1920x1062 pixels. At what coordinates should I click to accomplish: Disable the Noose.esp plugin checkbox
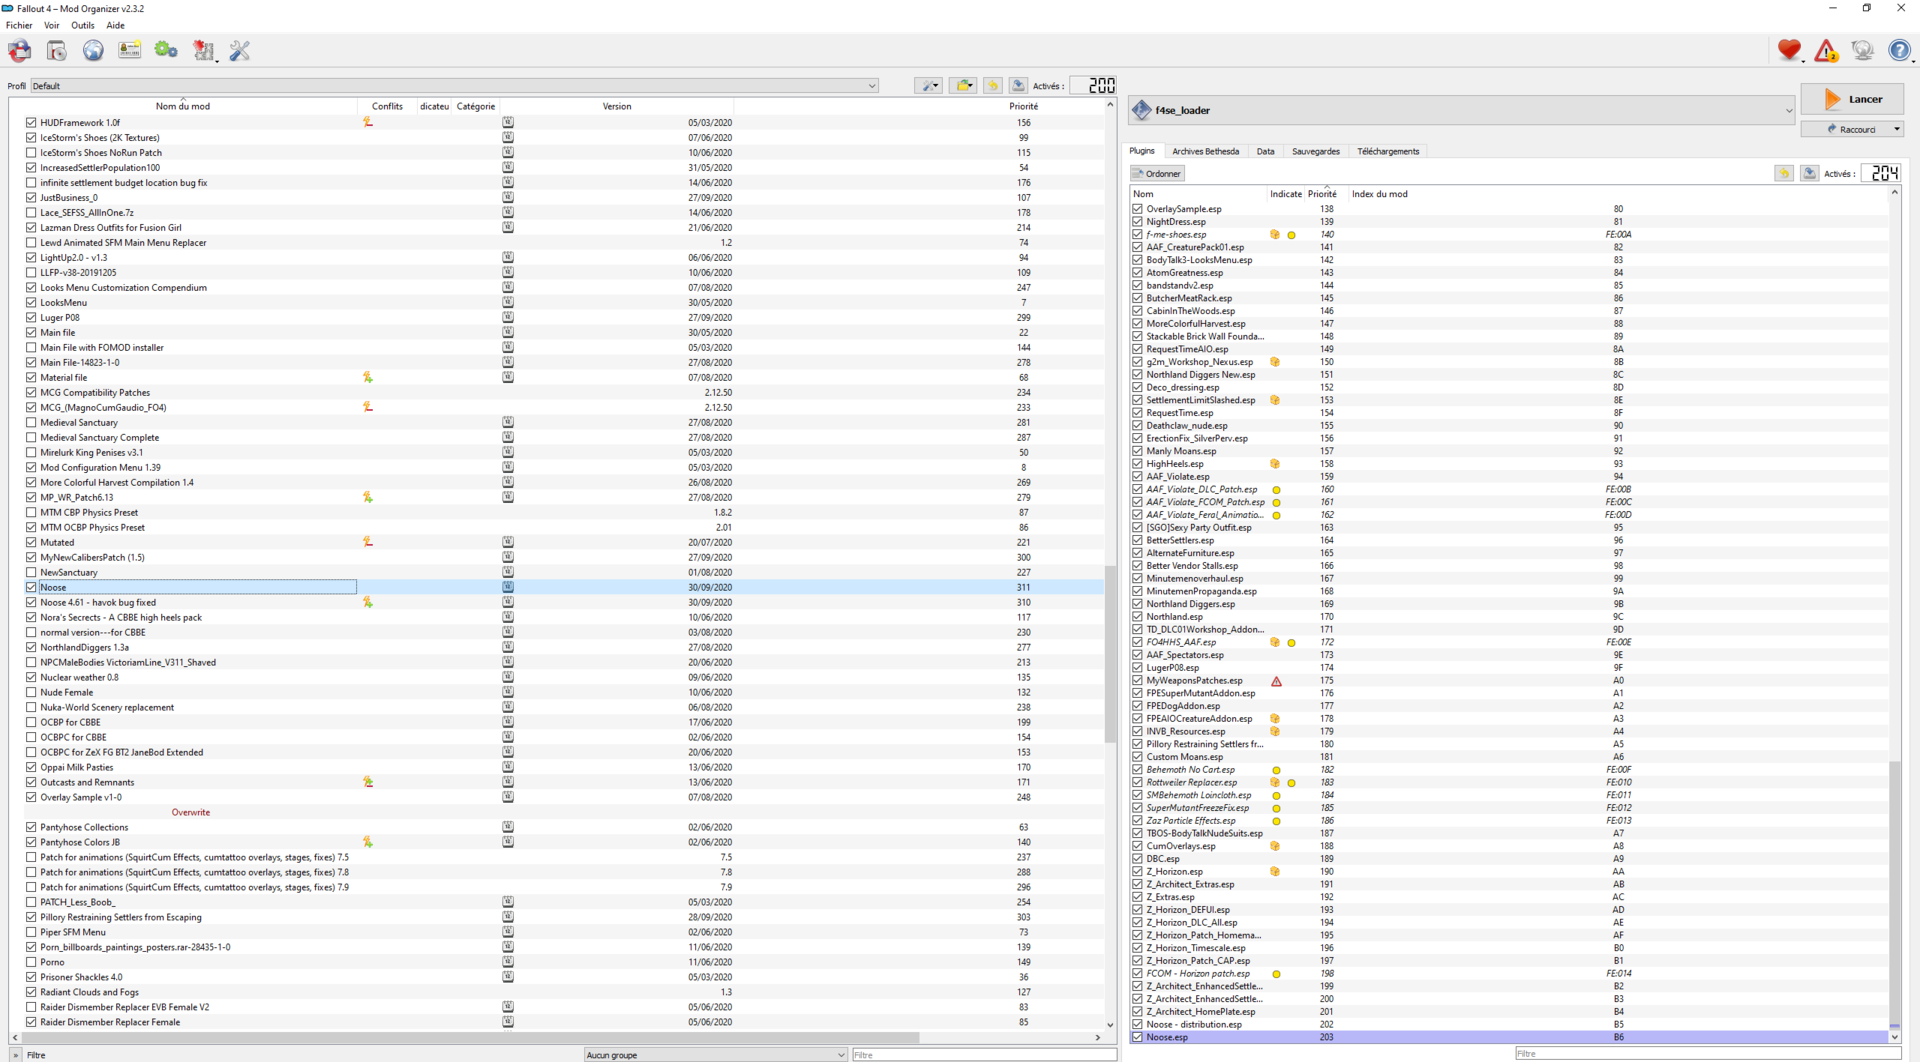pyautogui.click(x=1137, y=1037)
